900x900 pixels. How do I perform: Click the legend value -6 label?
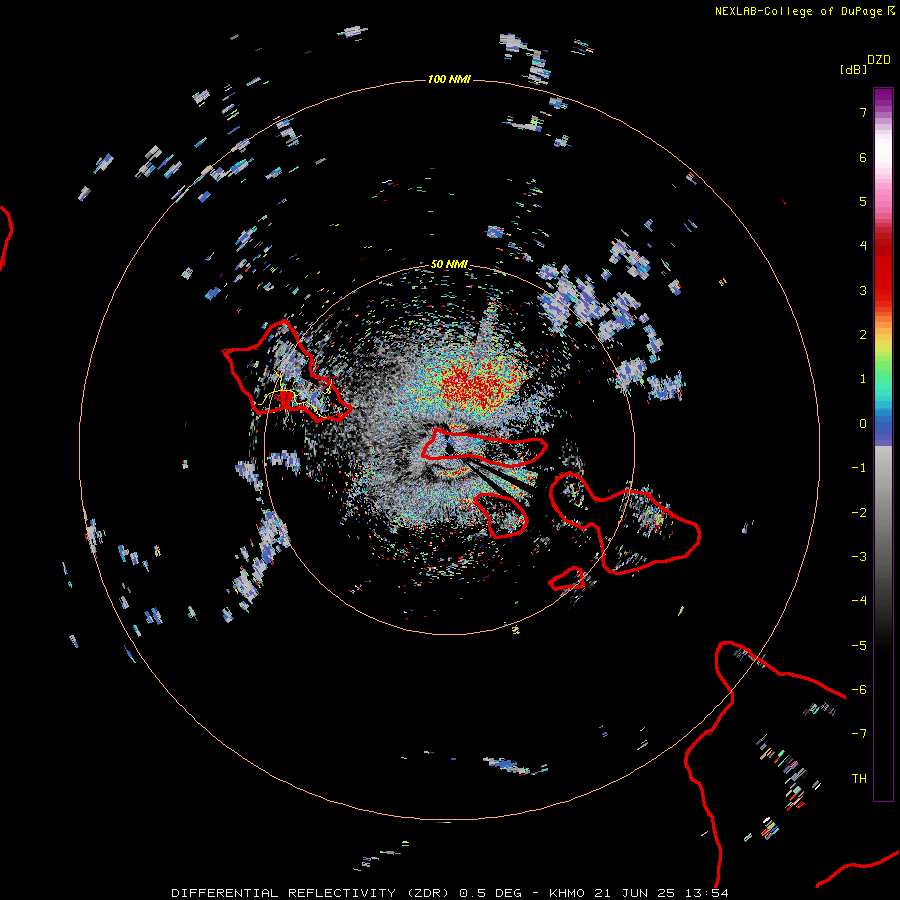(859, 690)
